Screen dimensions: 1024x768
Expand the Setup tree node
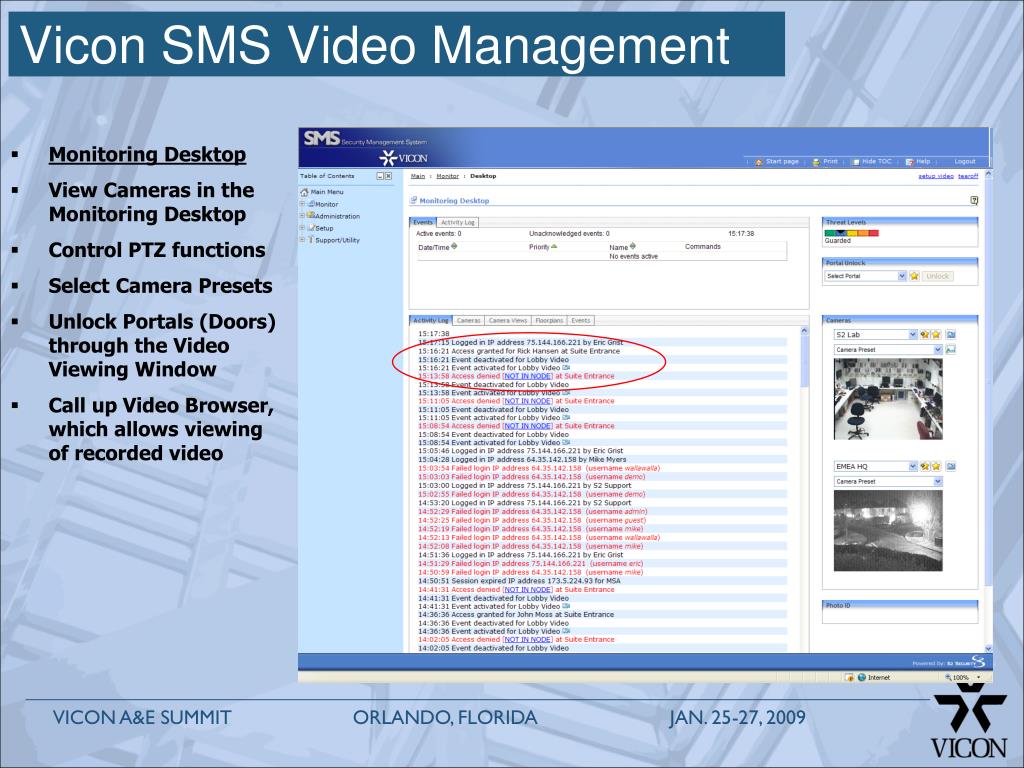click(x=302, y=228)
